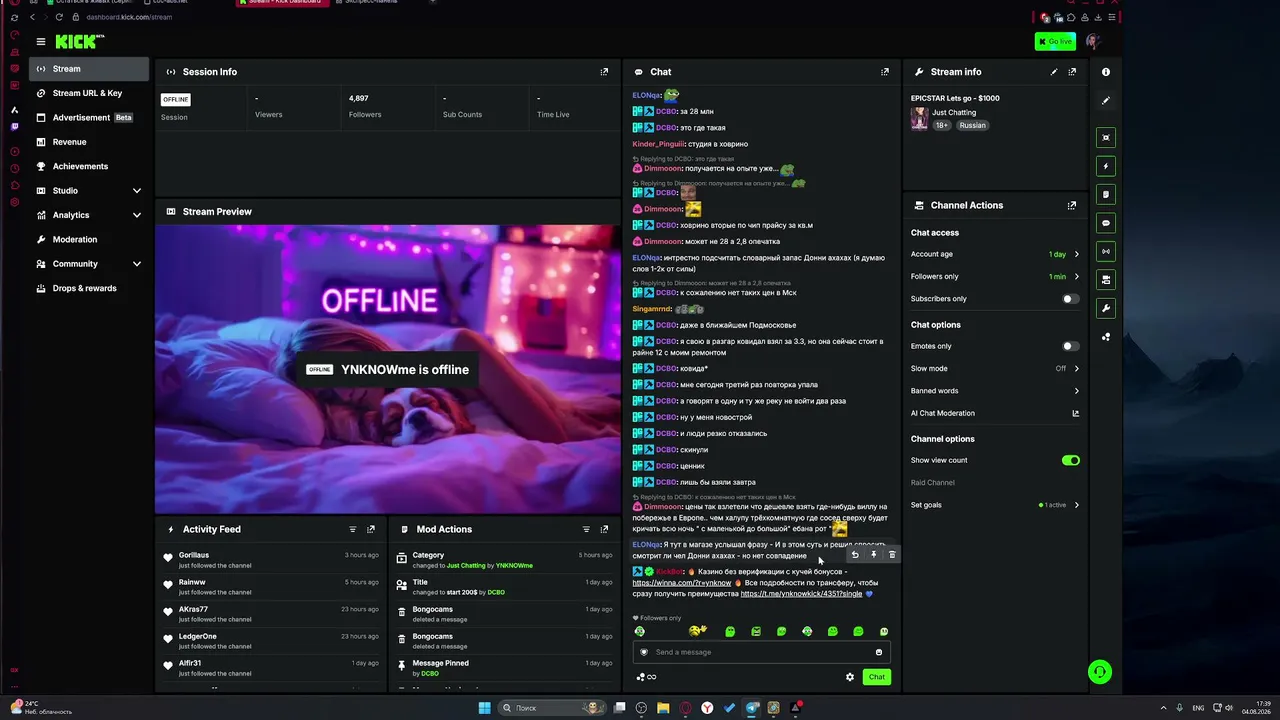Click the Just Chatting category thumbnail
Screen dimensions: 1280x720
pos(919,119)
